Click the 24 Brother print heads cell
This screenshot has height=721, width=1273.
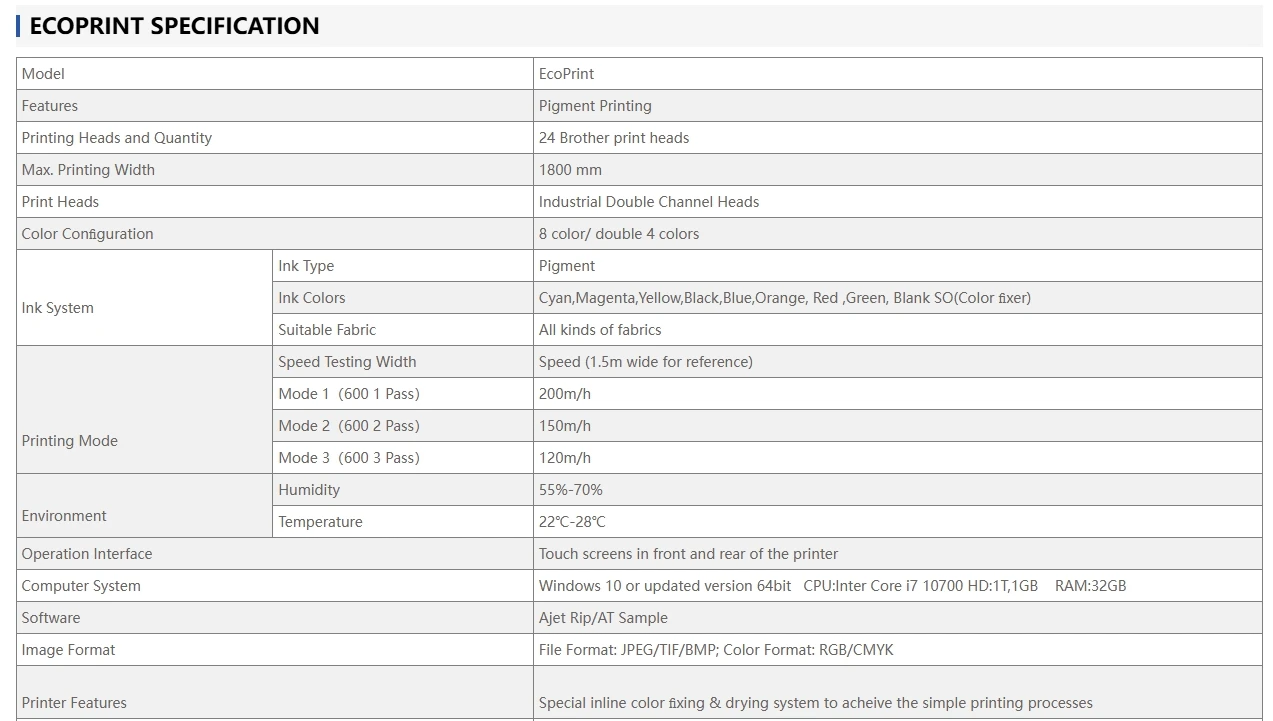click(898, 138)
